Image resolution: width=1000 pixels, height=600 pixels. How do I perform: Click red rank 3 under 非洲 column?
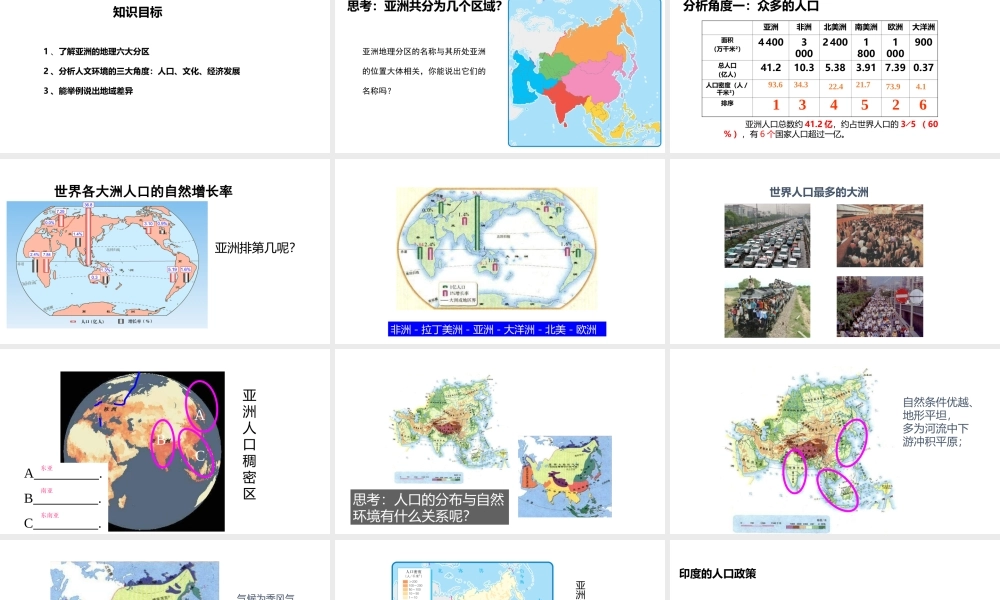[x=802, y=105]
